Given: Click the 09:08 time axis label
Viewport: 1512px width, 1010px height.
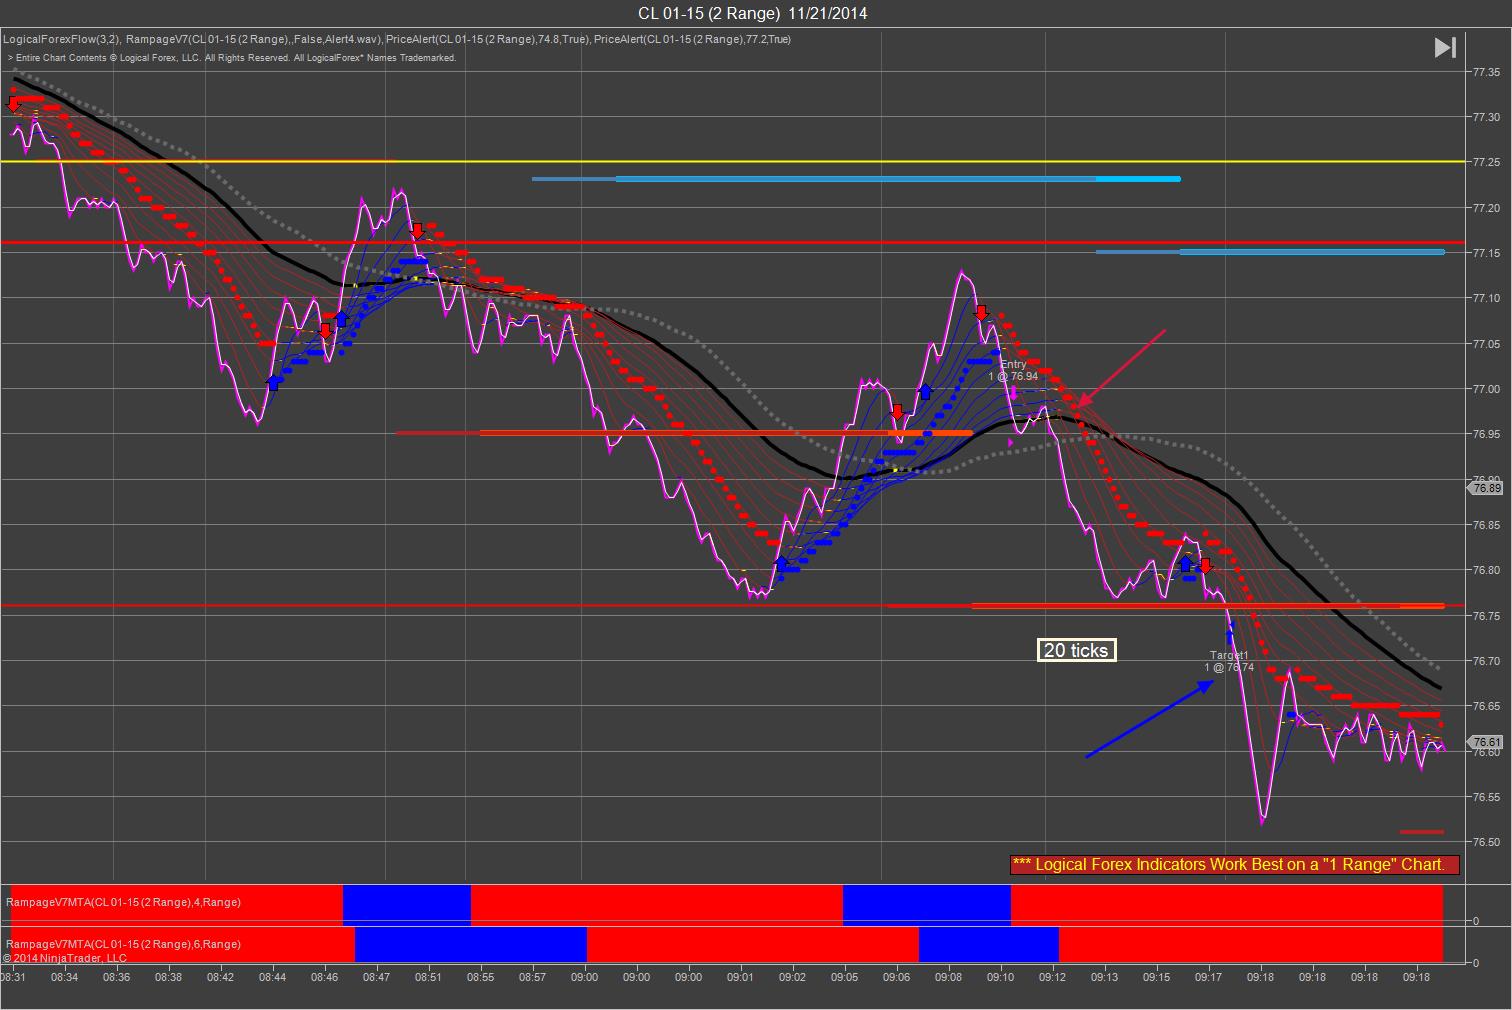Looking at the screenshot, I should pyautogui.click(x=949, y=977).
